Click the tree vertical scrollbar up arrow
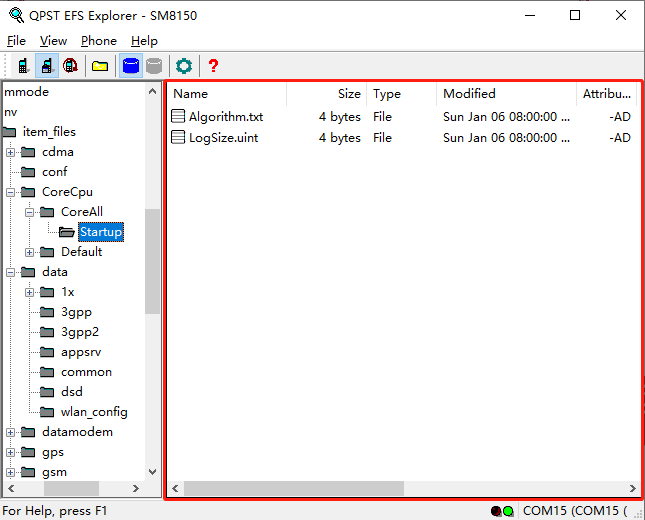Image resolution: width=645 pixels, height=520 pixels. coord(152,91)
